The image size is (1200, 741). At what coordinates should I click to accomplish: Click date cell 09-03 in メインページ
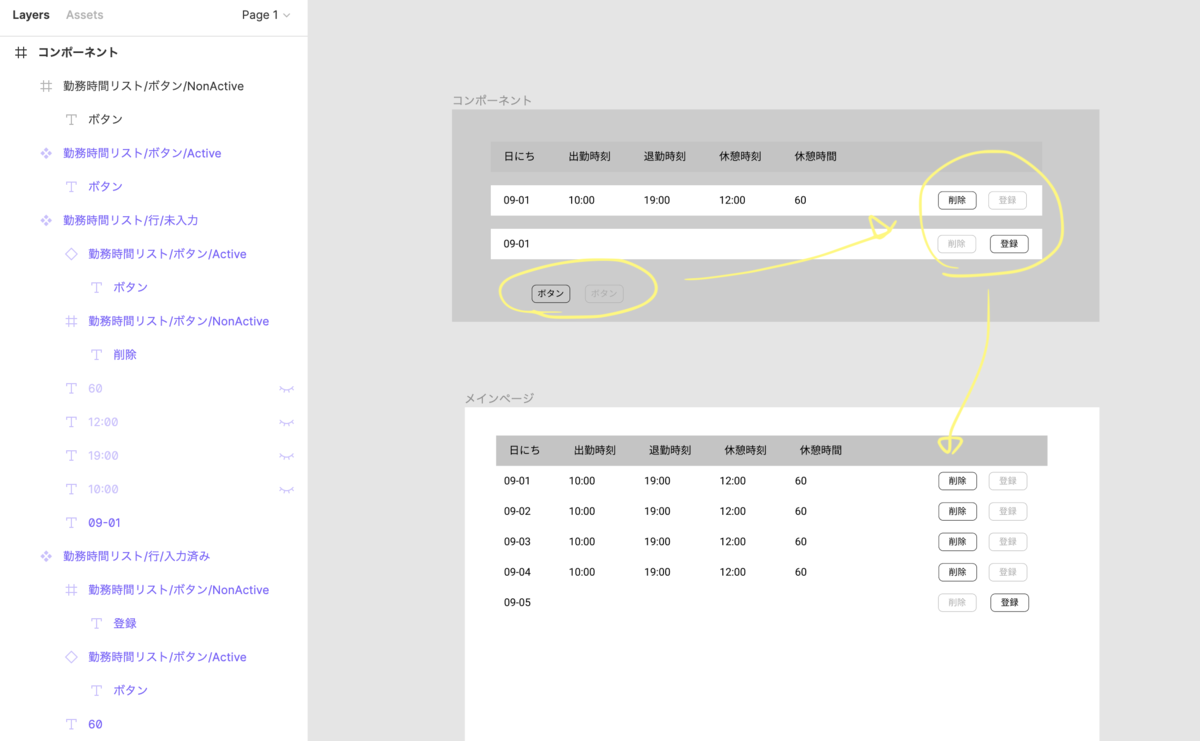517,542
